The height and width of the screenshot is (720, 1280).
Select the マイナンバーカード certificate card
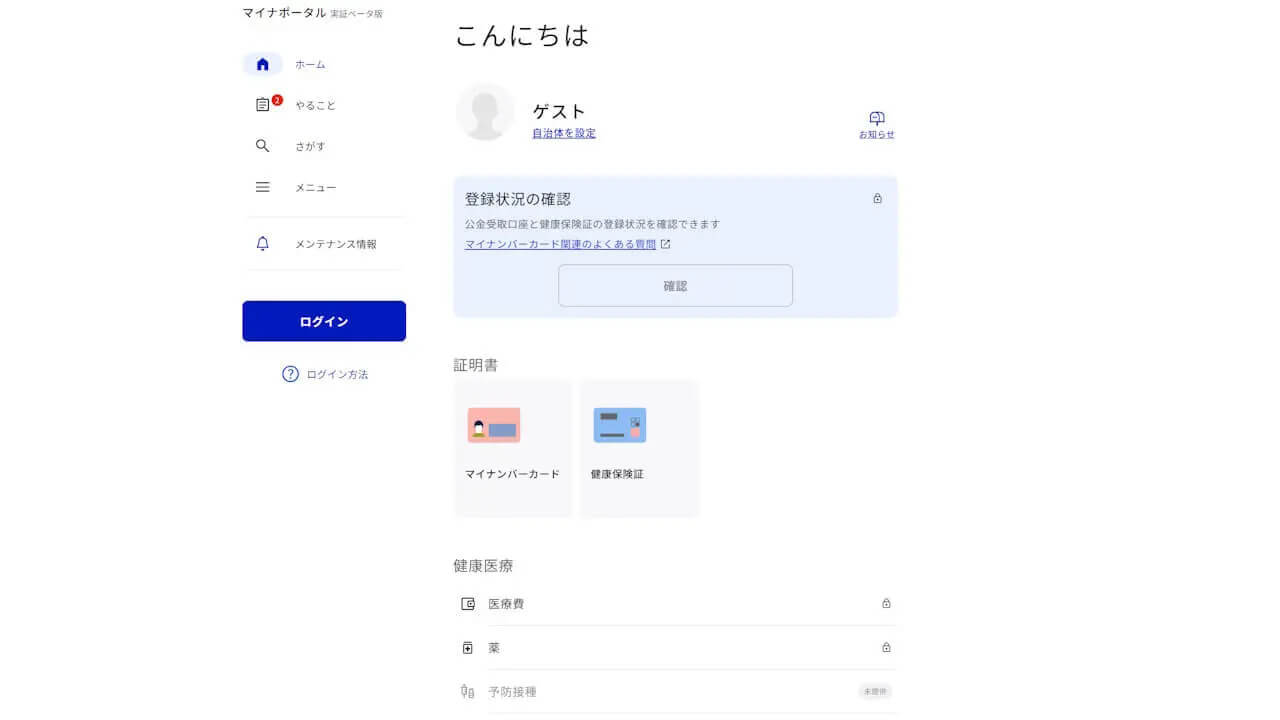[x=513, y=448]
